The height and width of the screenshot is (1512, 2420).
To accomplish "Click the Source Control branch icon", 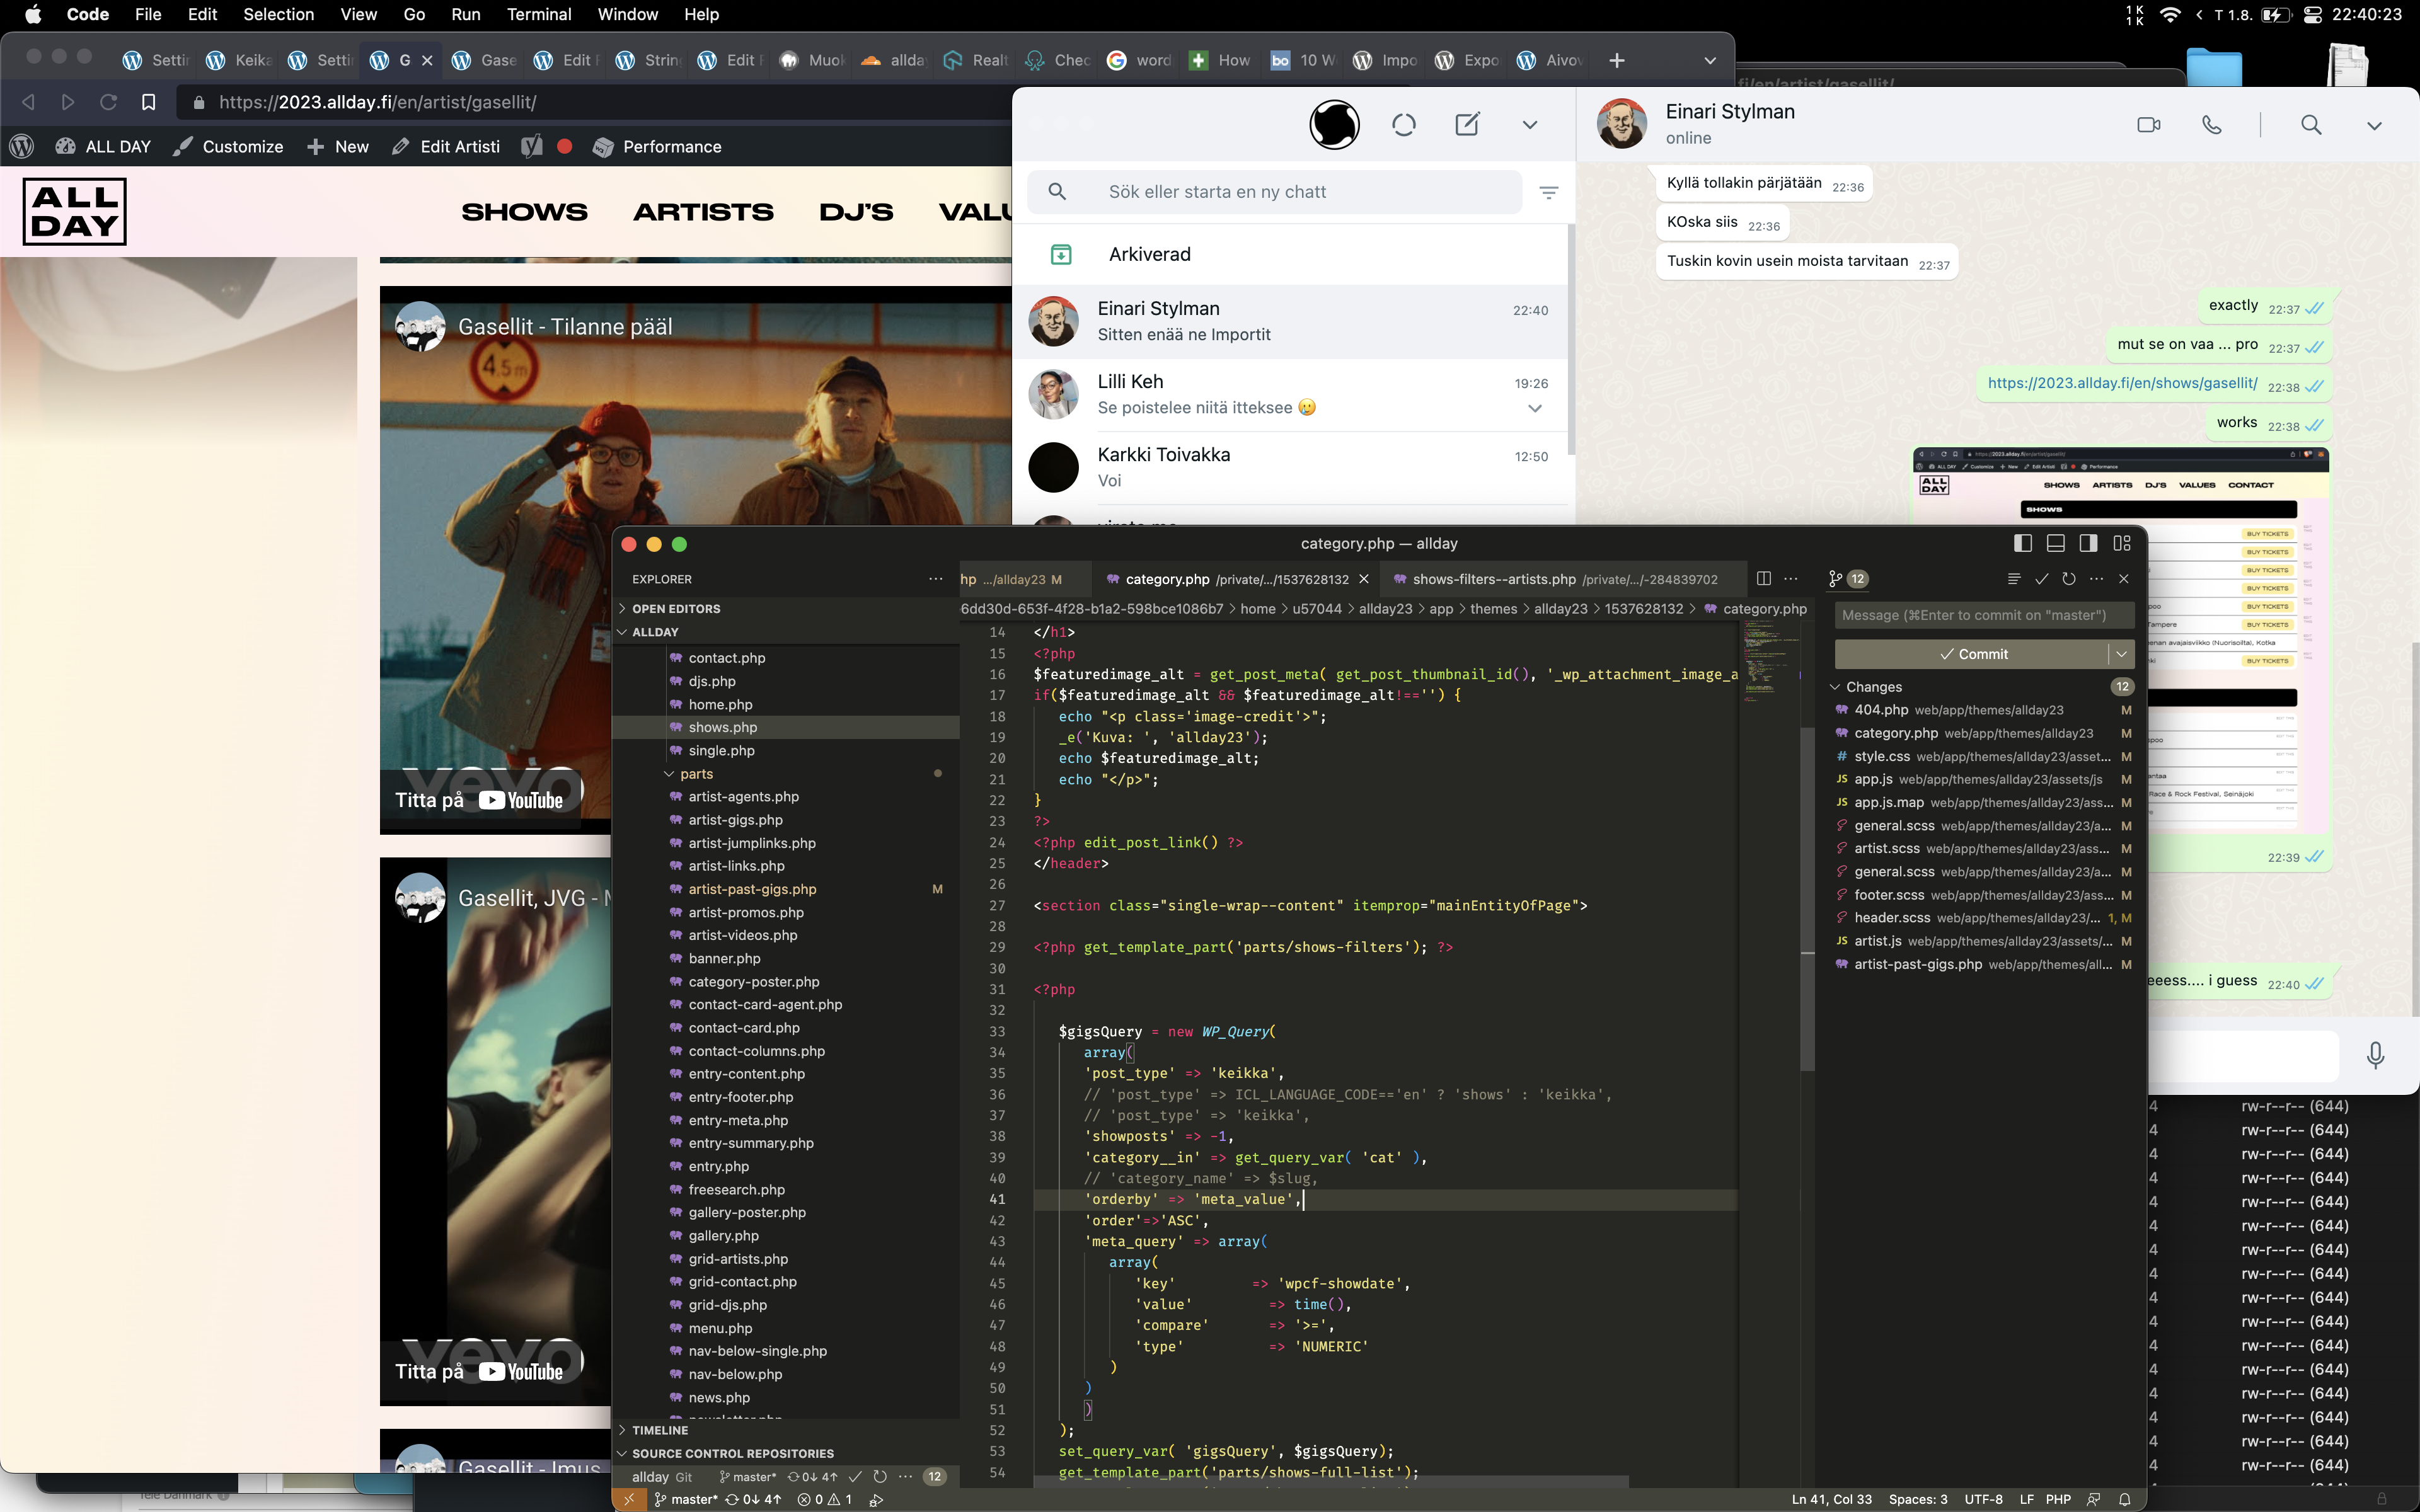I will (x=1835, y=579).
